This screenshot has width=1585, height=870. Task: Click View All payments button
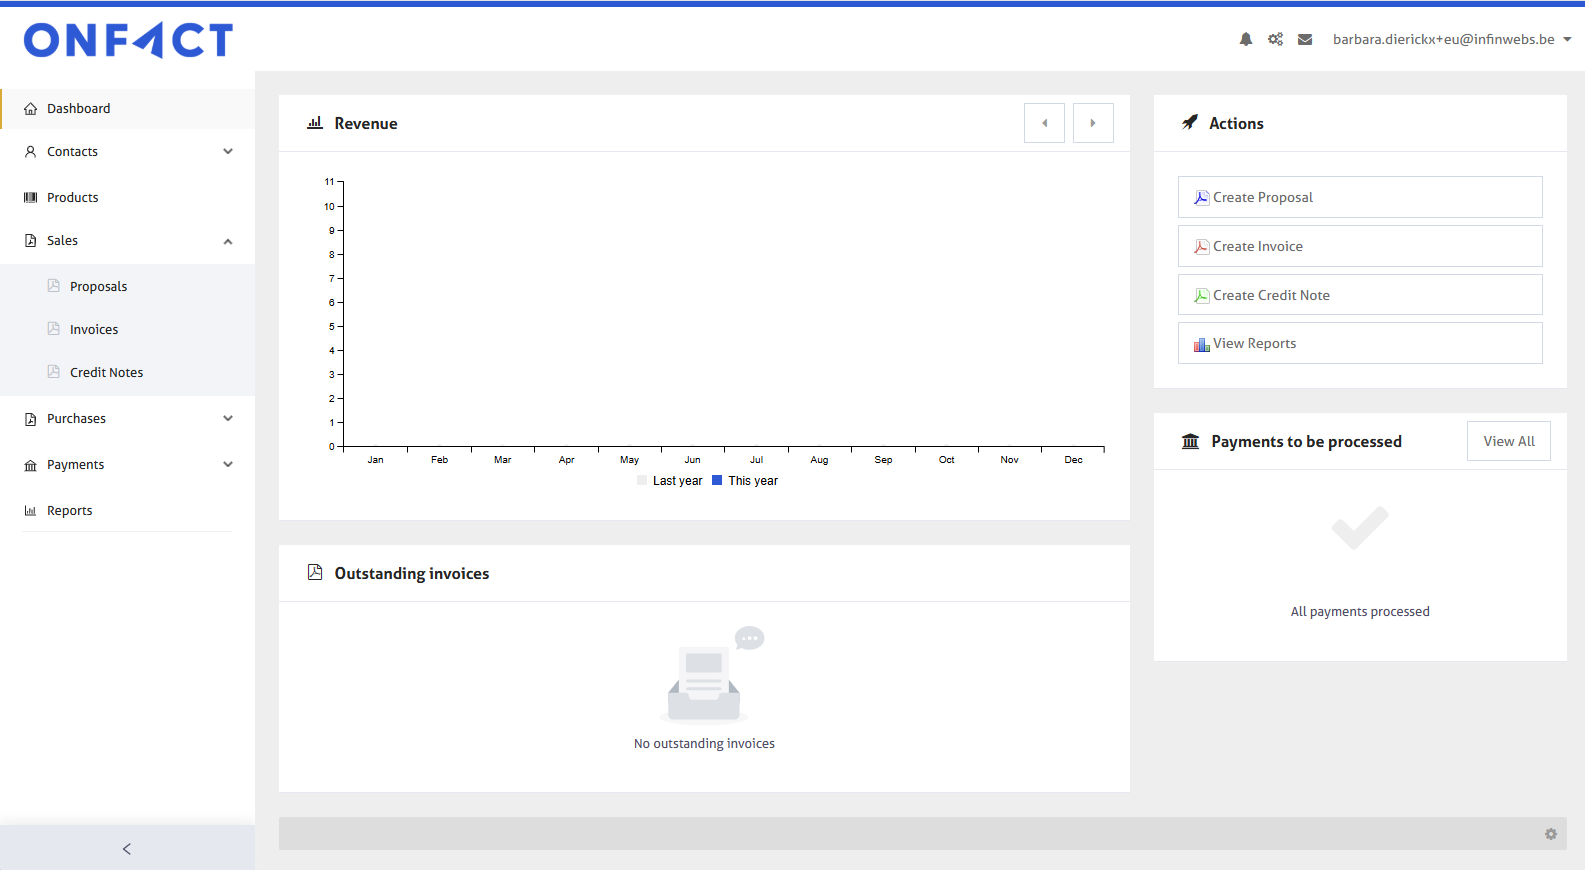1508,441
